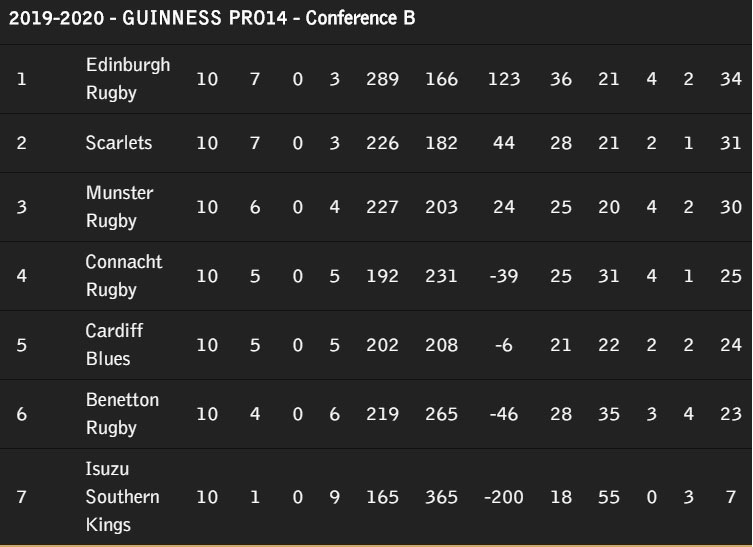The height and width of the screenshot is (547, 753).
Task: Select Edinburgh's total points value 34
Action: pyautogui.click(x=730, y=79)
